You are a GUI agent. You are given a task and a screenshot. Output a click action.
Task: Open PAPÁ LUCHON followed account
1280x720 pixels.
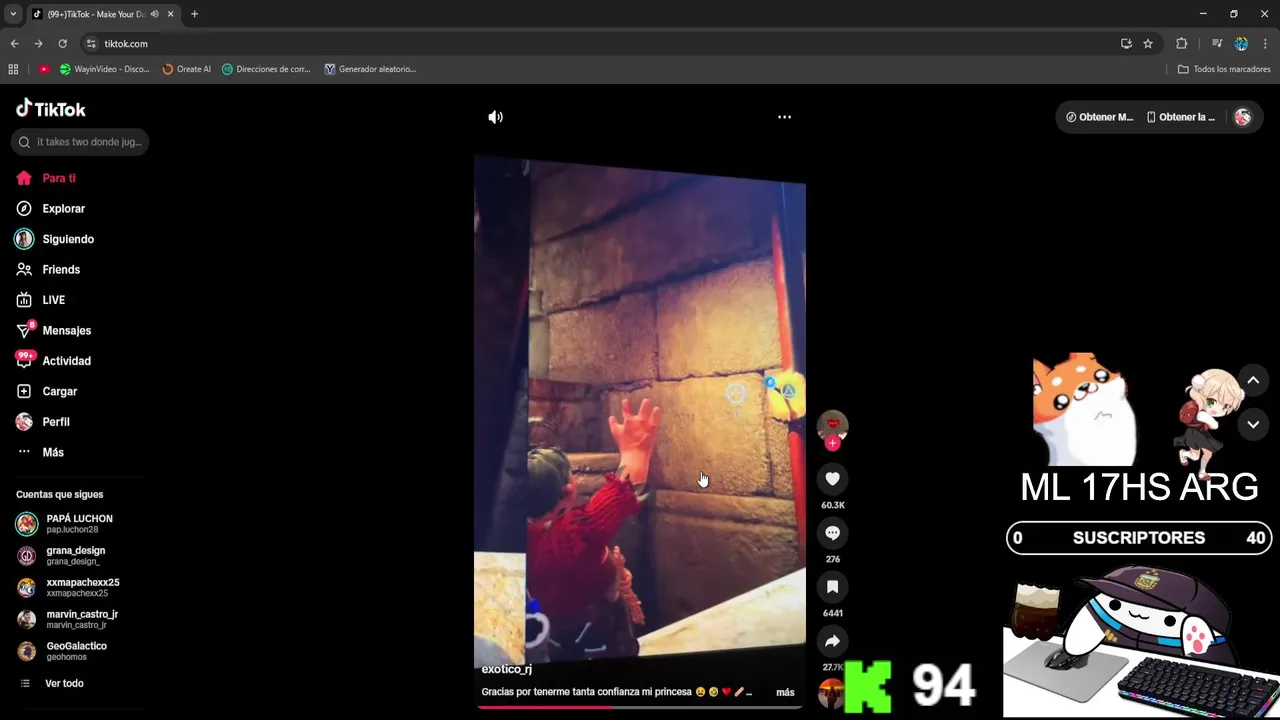pyautogui.click(x=80, y=524)
